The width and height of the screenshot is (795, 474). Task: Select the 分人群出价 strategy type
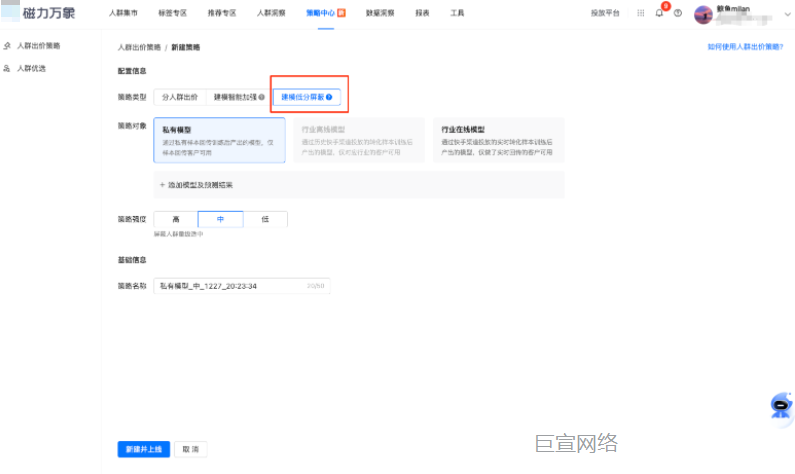179,97
